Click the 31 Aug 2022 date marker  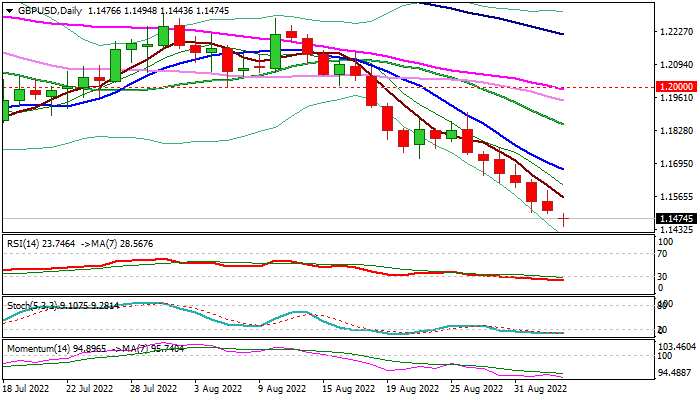coord(541,389)
